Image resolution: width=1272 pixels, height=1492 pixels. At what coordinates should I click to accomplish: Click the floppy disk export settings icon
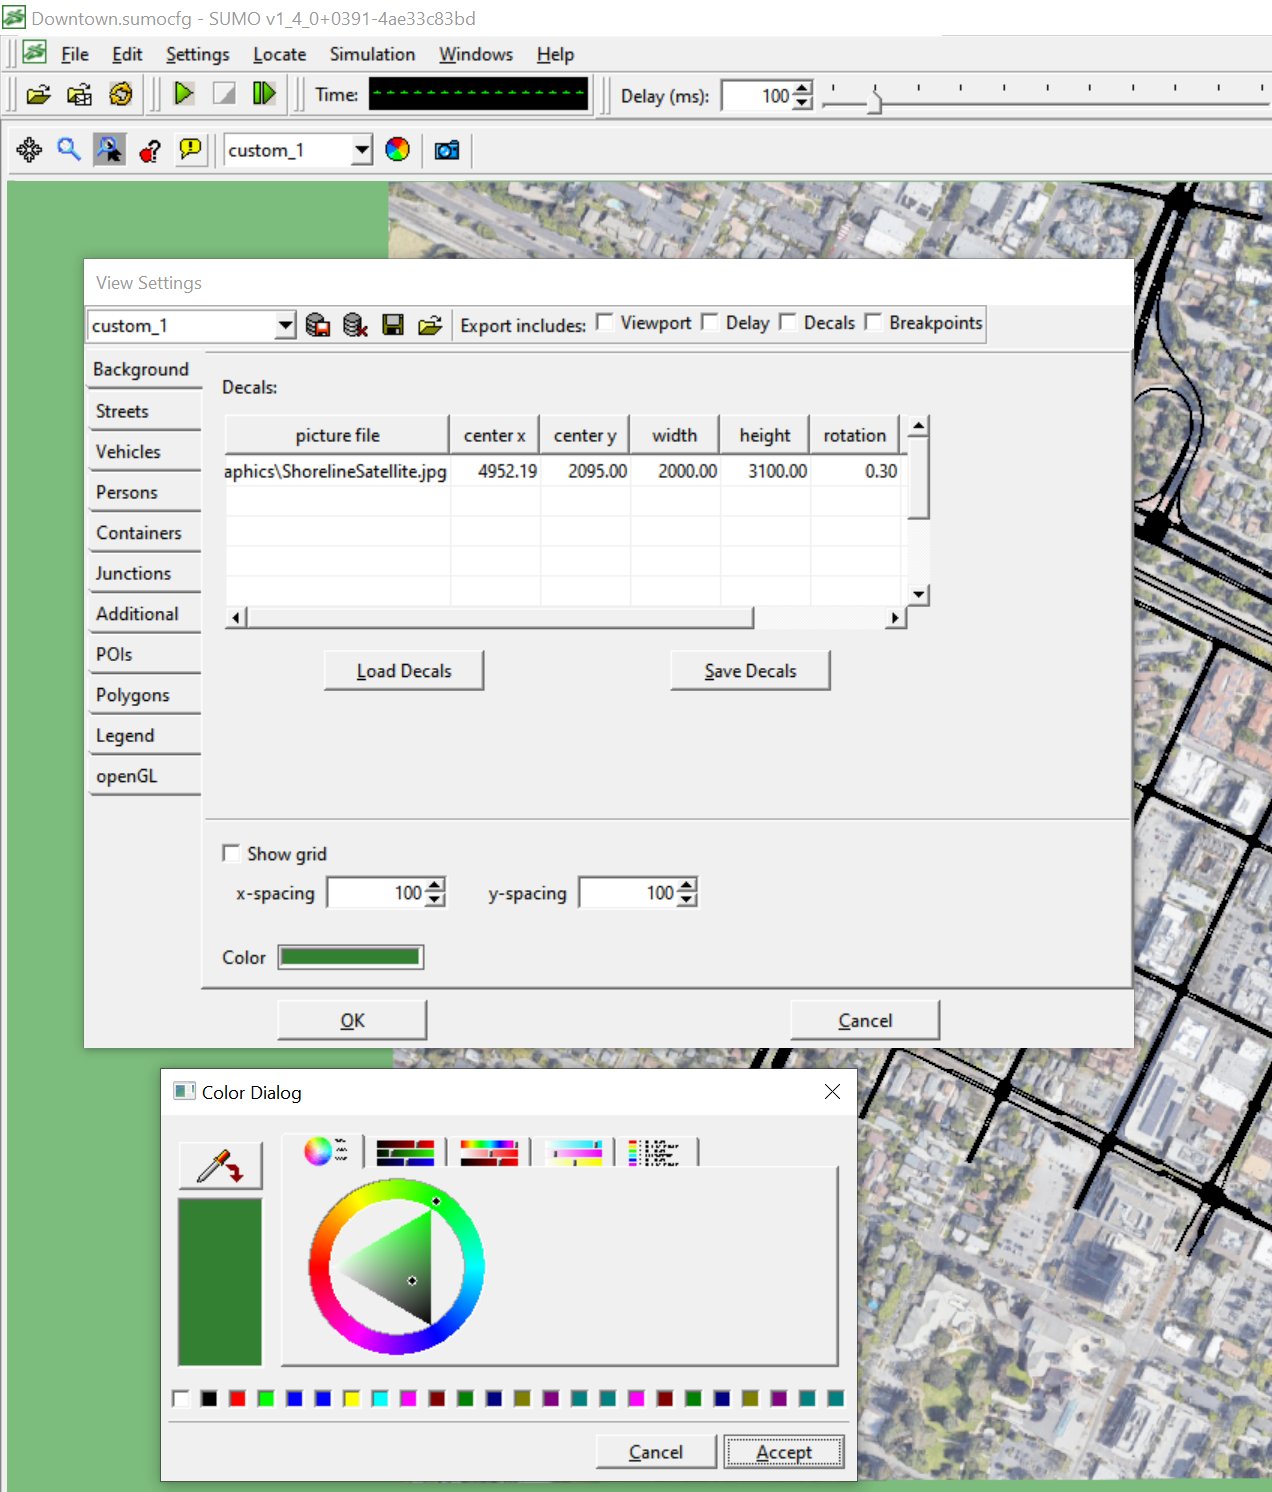(393, 325)
